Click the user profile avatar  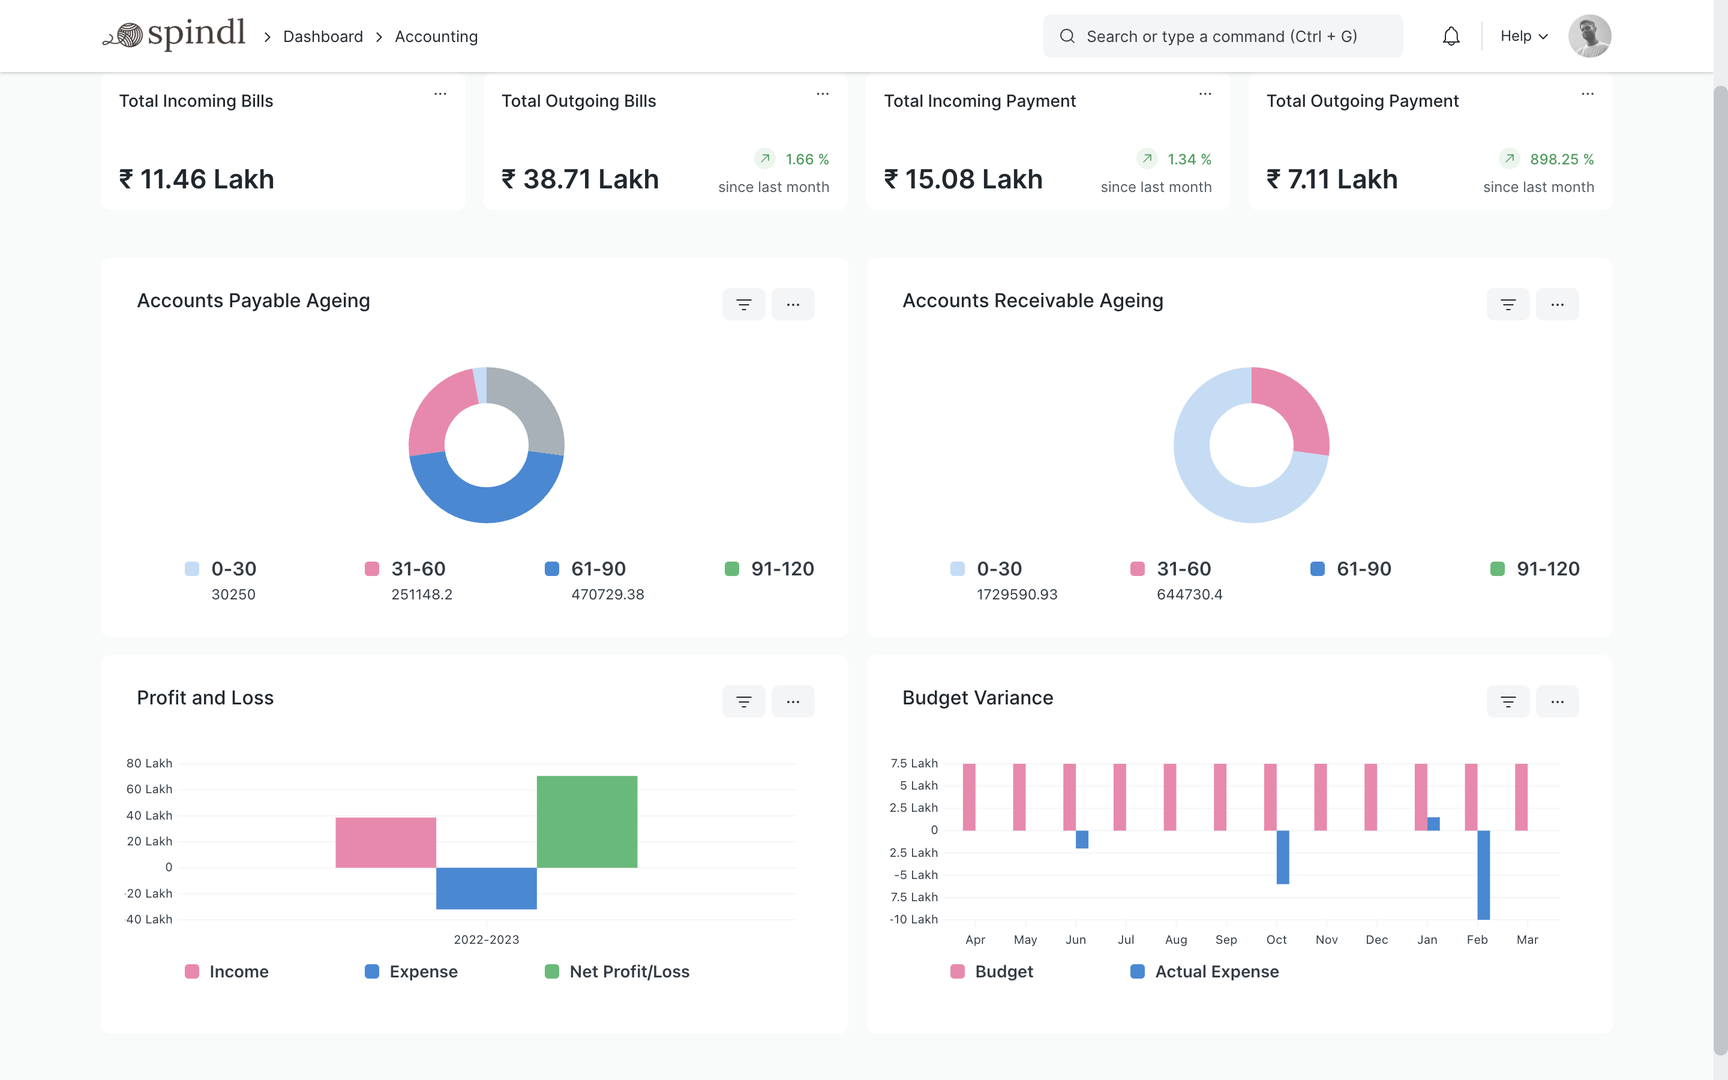coord(1589,35)
